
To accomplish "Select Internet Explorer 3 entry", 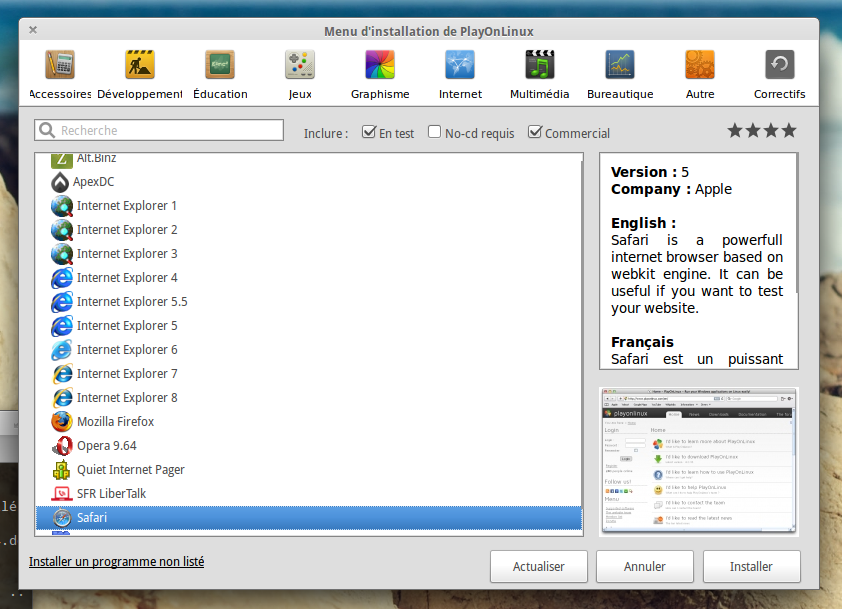I will point(309,253).
